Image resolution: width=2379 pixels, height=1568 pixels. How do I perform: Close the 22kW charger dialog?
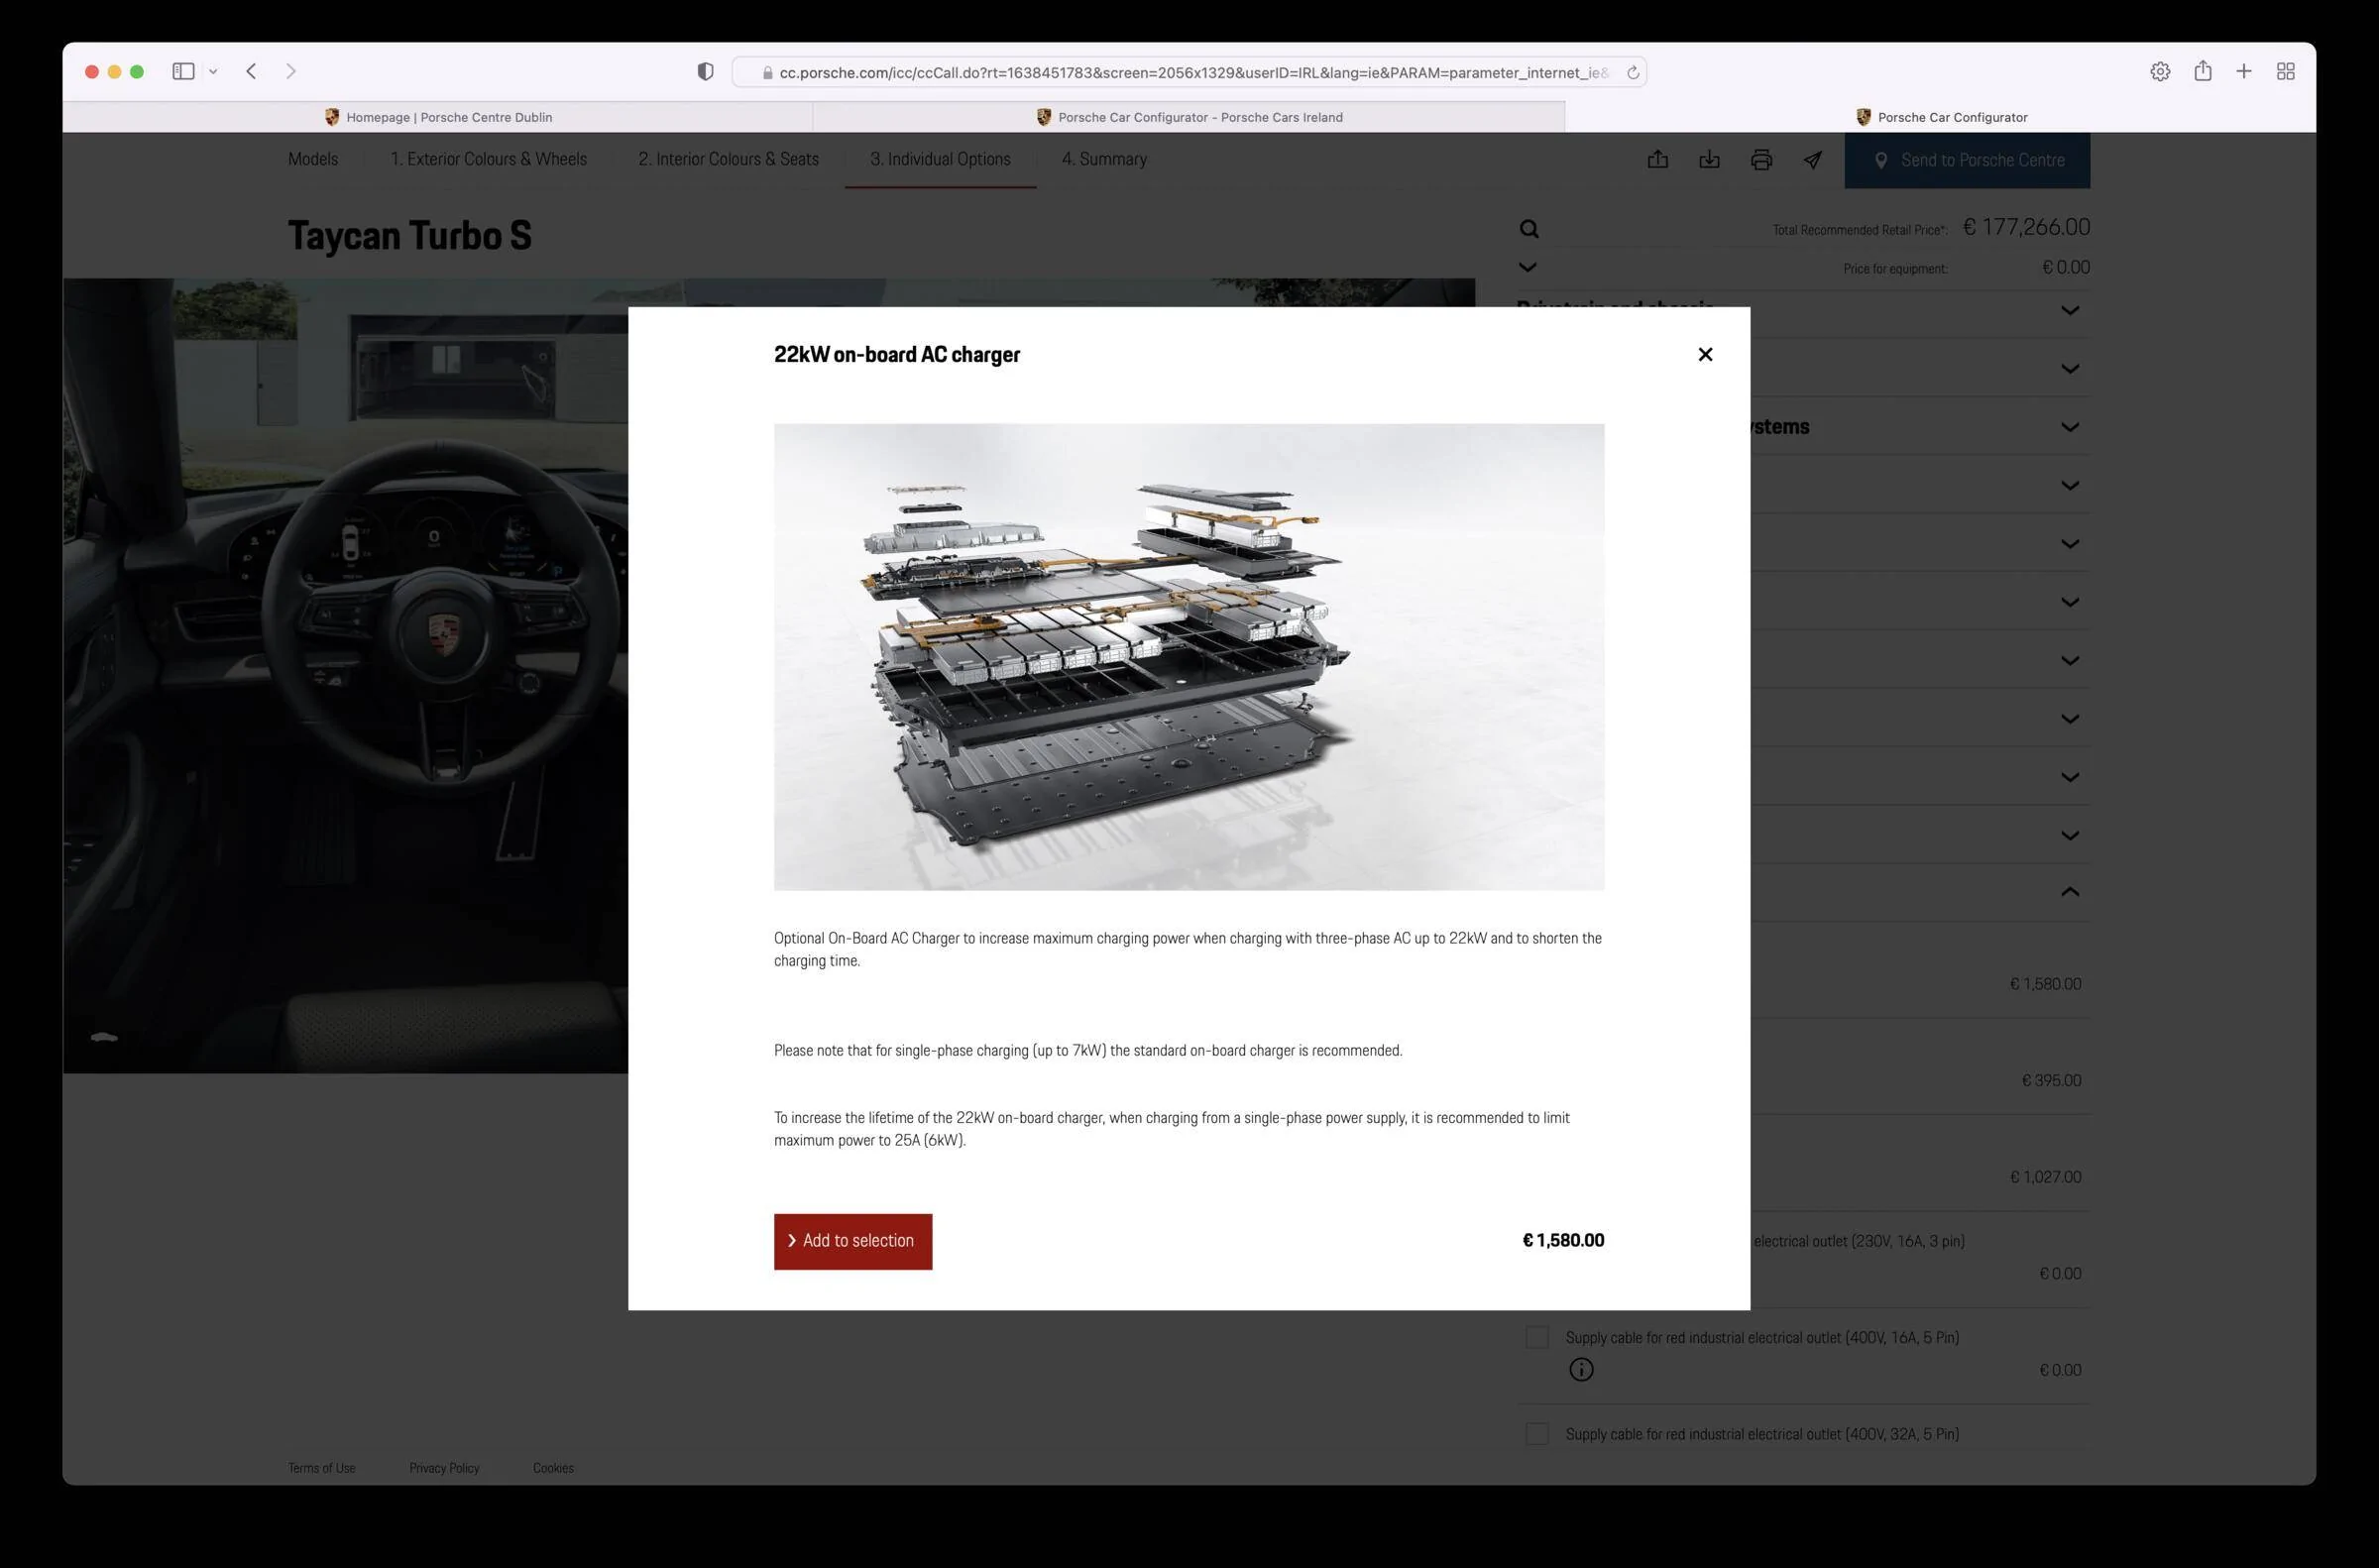1705,354
